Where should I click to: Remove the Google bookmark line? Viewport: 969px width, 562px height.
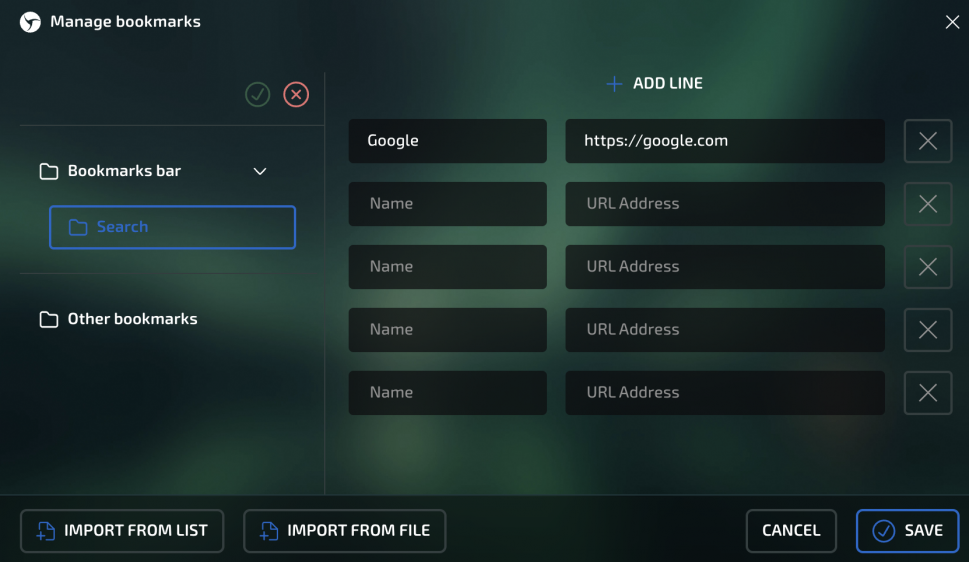pyautogui.click(x=928, y=141)
